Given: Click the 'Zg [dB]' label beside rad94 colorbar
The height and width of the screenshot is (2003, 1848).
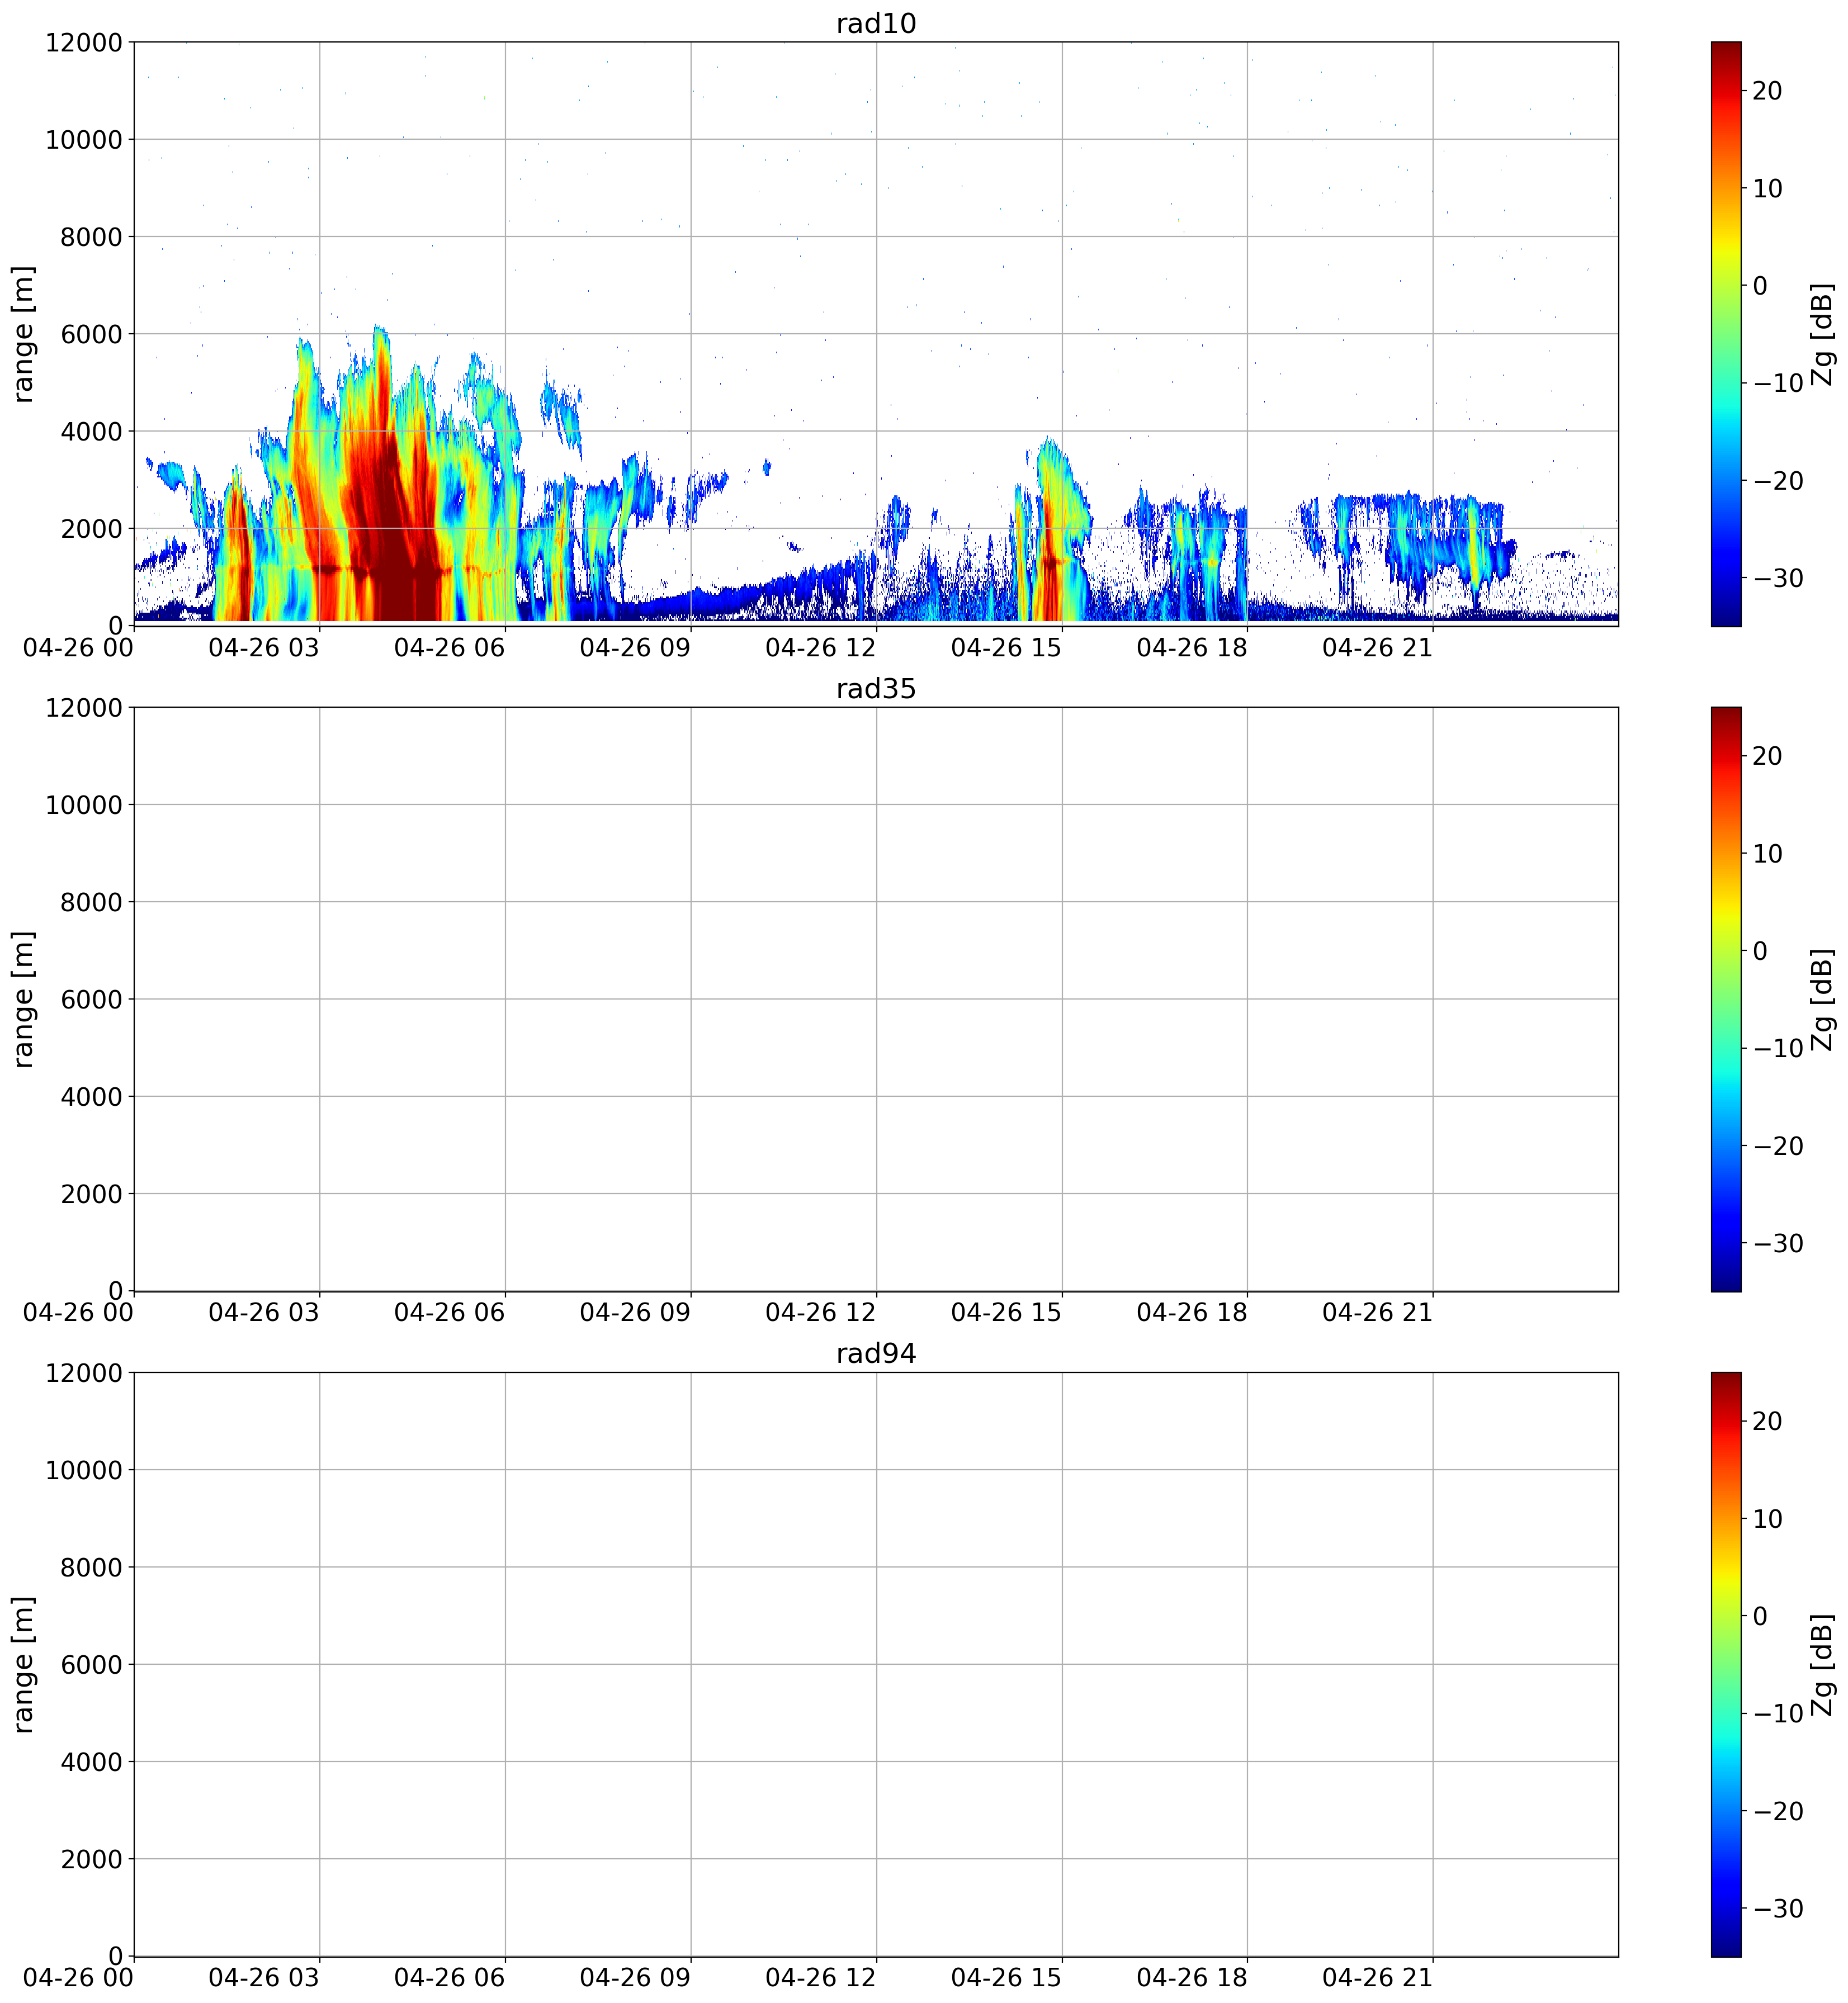Looking at the screenshot, I should point(1823,1664).
